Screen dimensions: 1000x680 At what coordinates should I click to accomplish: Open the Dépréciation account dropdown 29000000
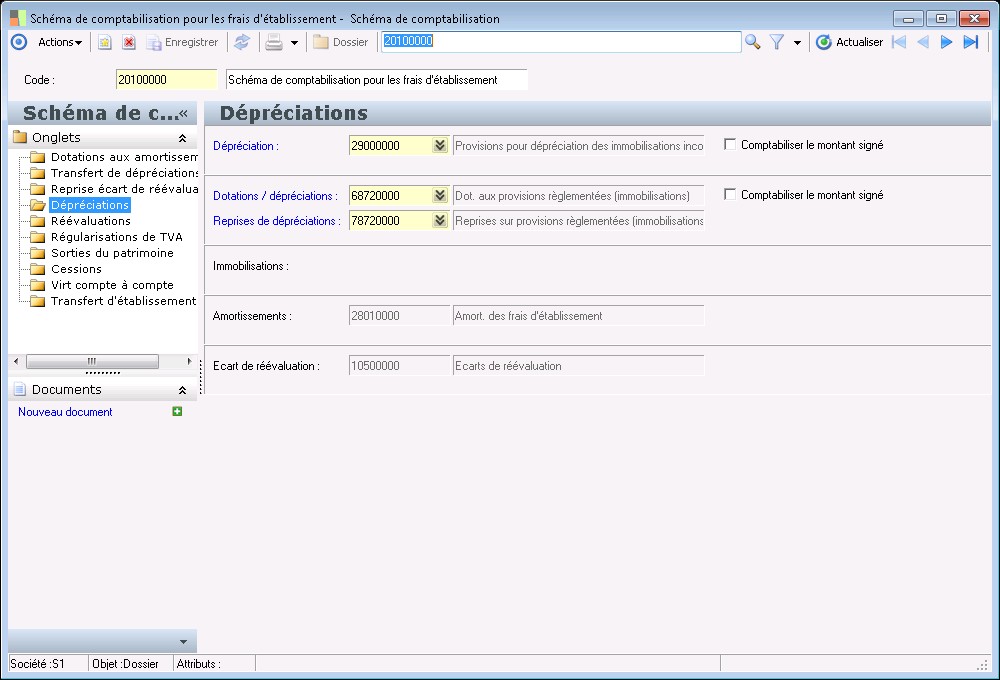coord(439,145)
